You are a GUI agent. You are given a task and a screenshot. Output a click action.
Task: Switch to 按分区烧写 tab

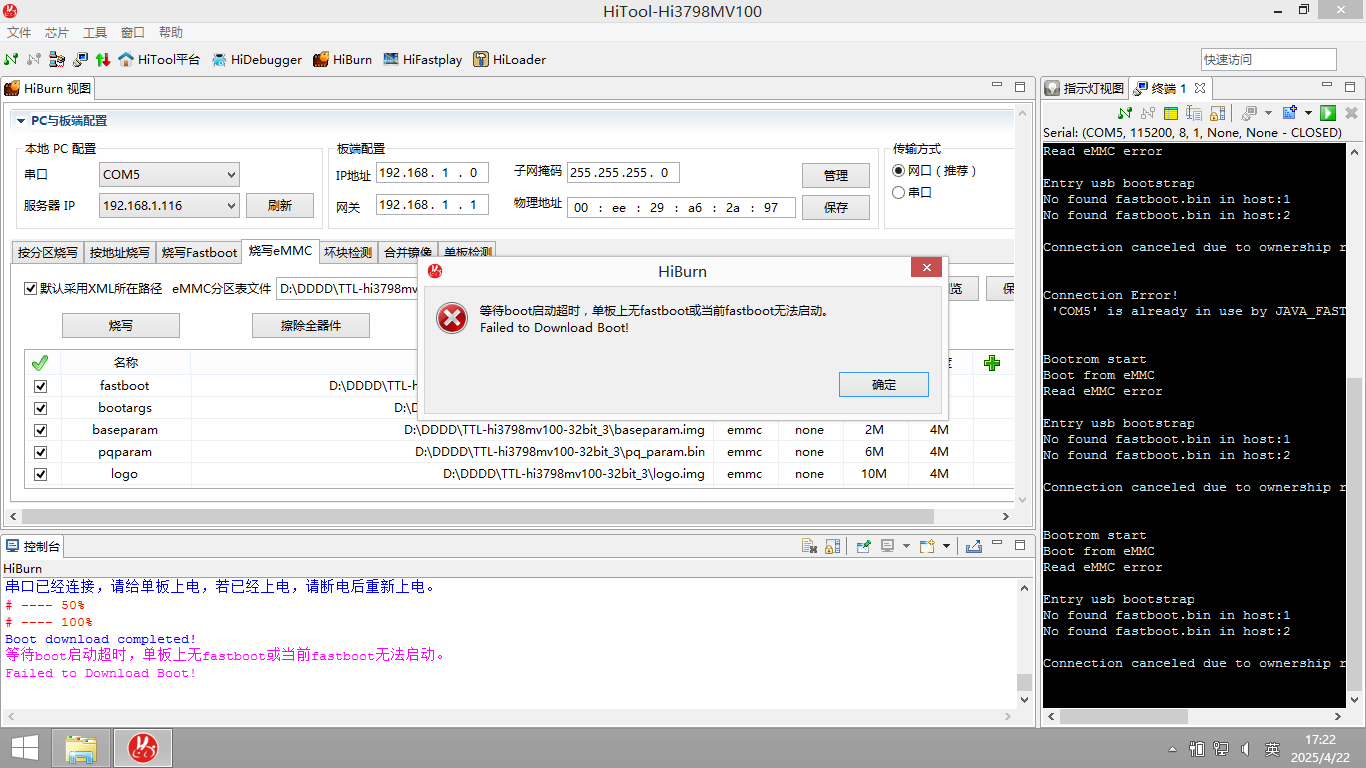(47, 252)
